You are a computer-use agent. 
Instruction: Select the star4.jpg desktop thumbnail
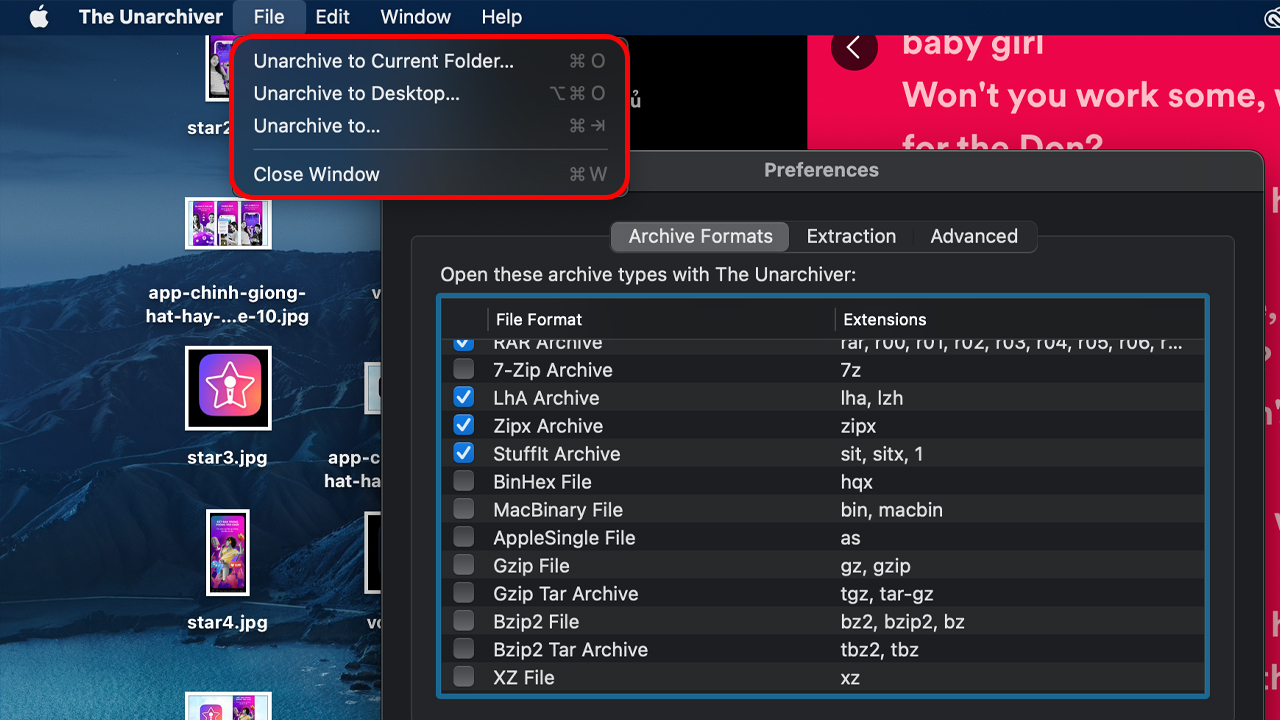[227, 552]
